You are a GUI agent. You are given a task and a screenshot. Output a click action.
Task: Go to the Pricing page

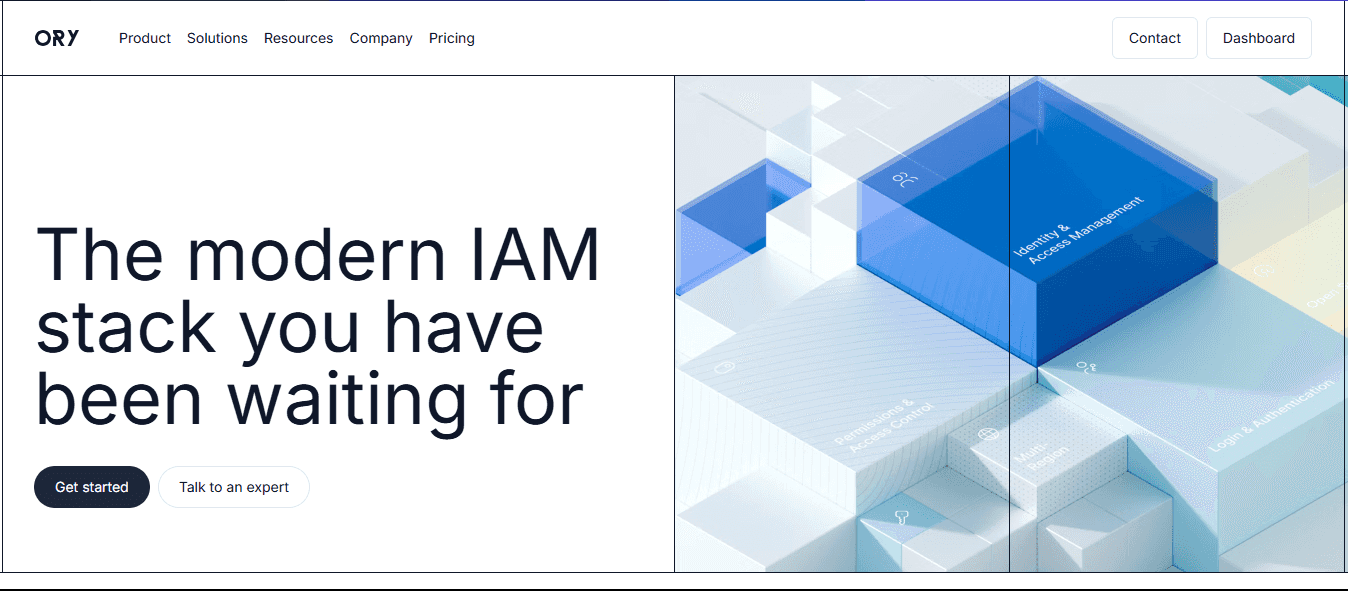pyautogui.click(x=452, y=38)
